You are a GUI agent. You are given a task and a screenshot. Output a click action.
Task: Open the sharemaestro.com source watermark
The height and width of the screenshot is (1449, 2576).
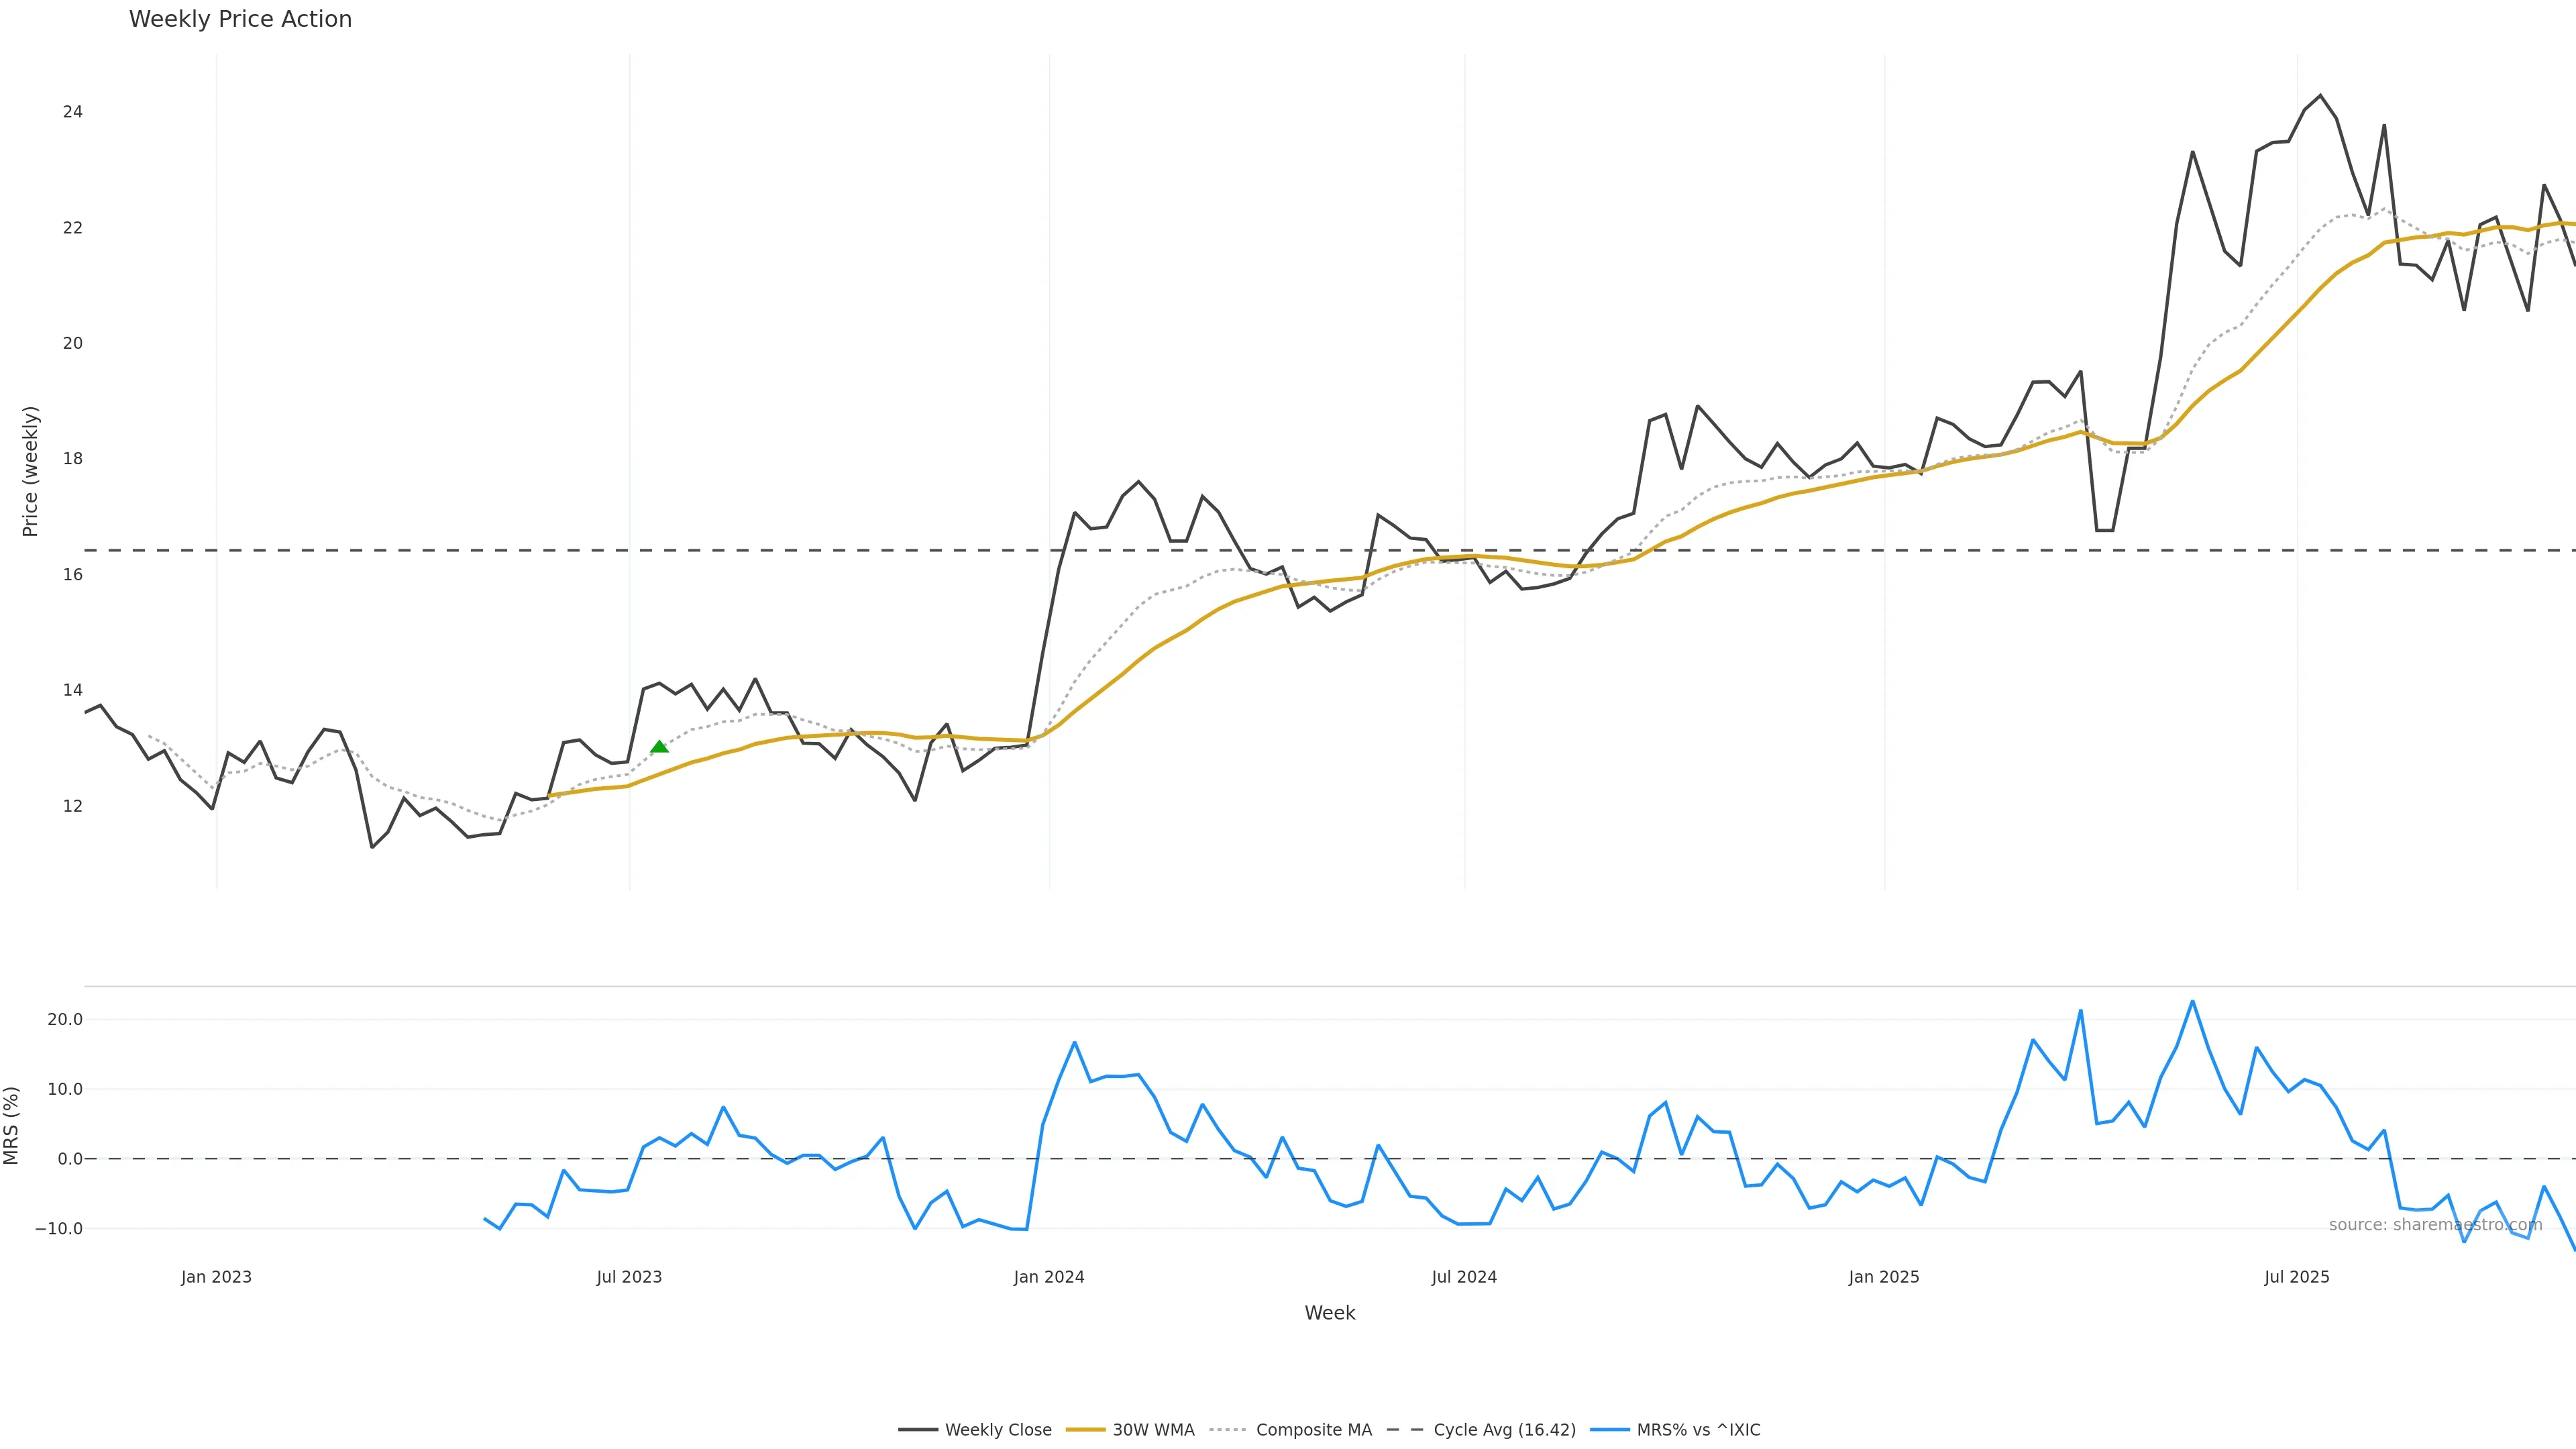pyautogui.click(x=2435, y=1225)
